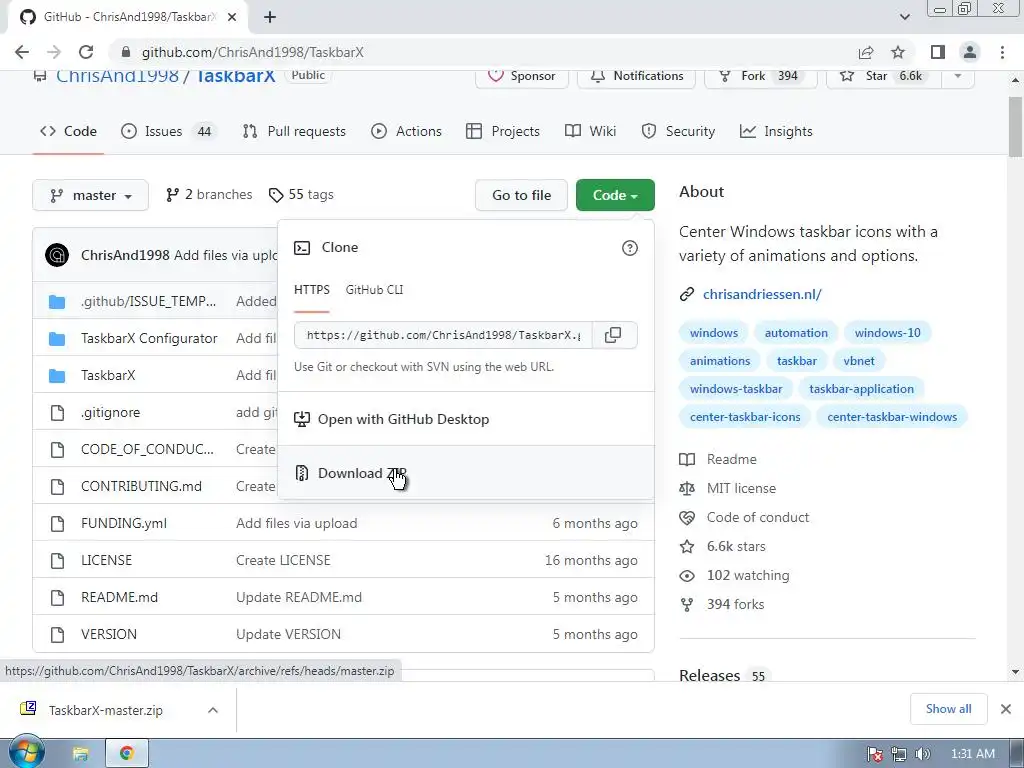Go to the Actions tab
The height and width of the screenshot is (768, 1024).
click(x=406, y=131)
